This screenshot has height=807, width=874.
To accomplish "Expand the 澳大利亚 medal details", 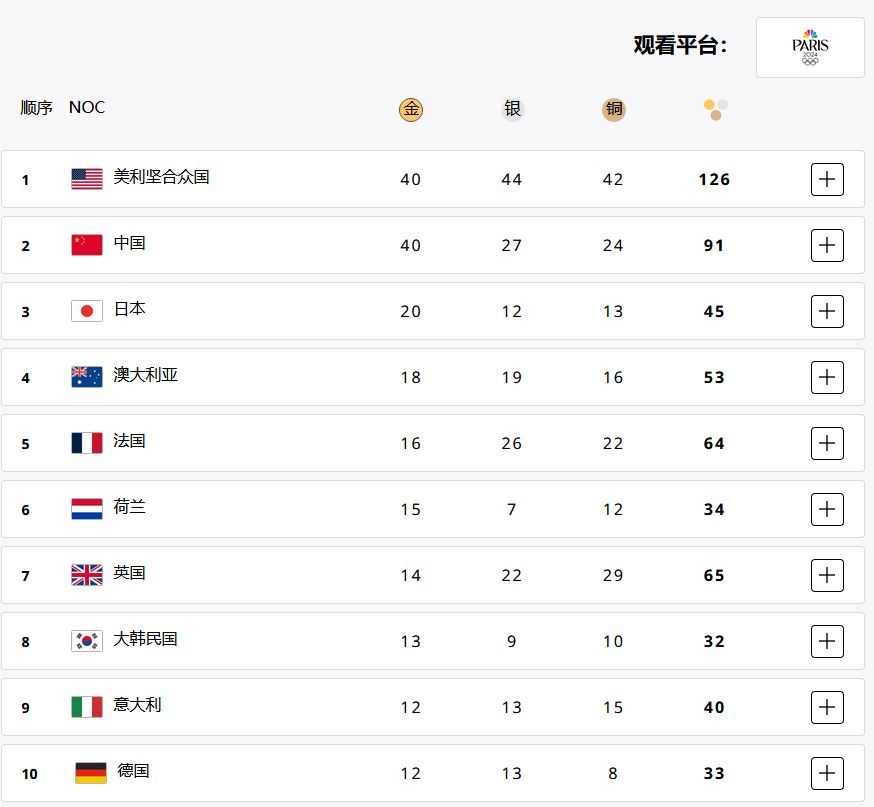I will click(x=827, y=377).
